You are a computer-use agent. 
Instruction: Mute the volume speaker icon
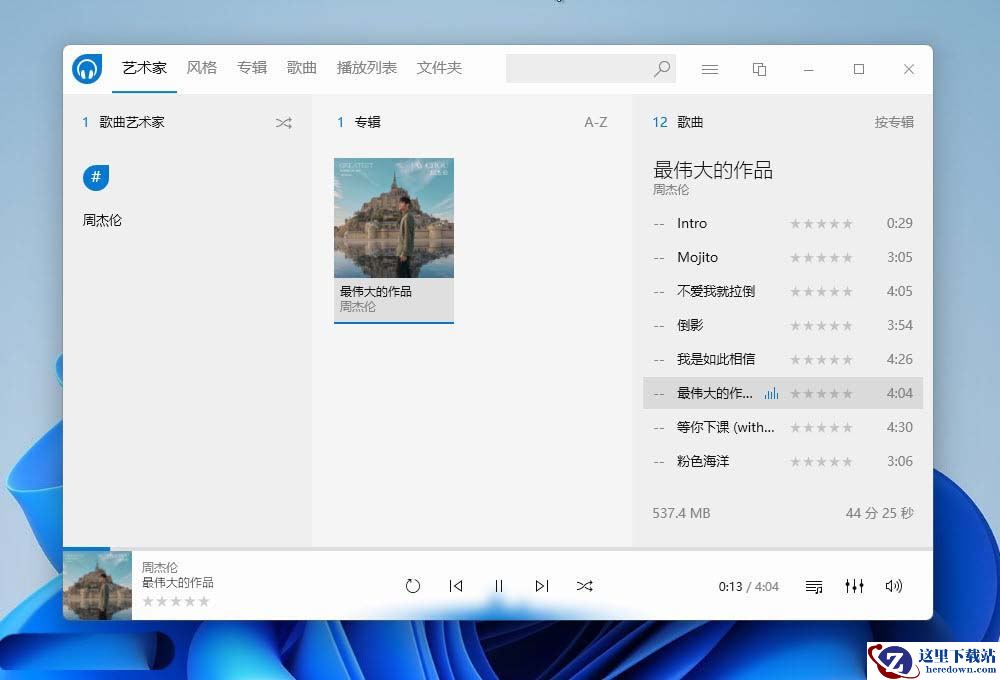893,586
